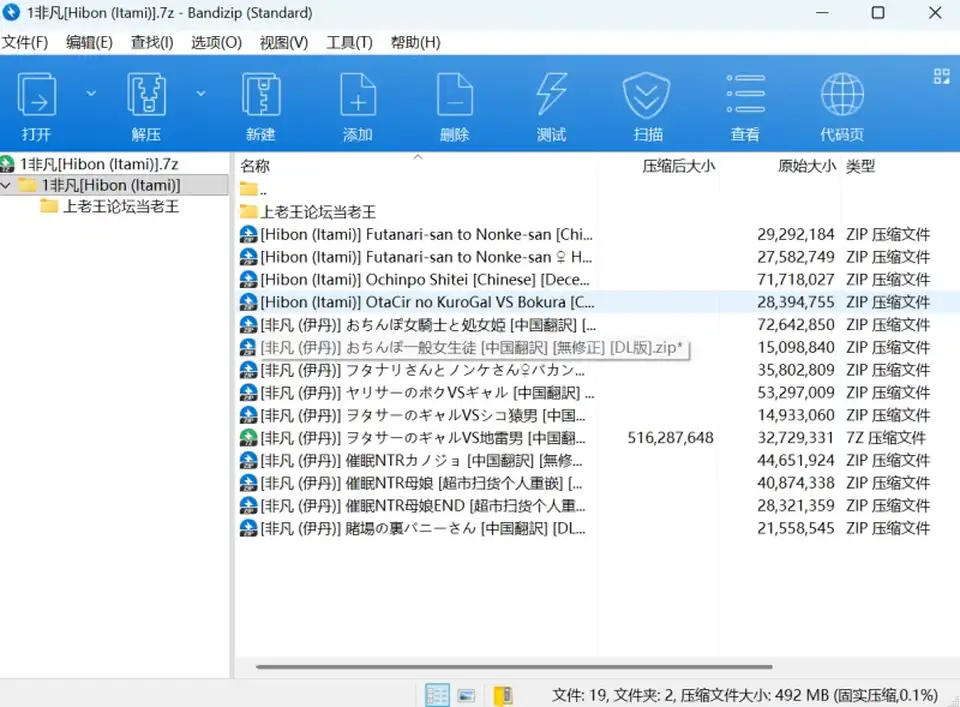960x707 pixels.
Task: Select 上老王论坛当老王 folder in left tree
Action: click(x=121, y=206)
